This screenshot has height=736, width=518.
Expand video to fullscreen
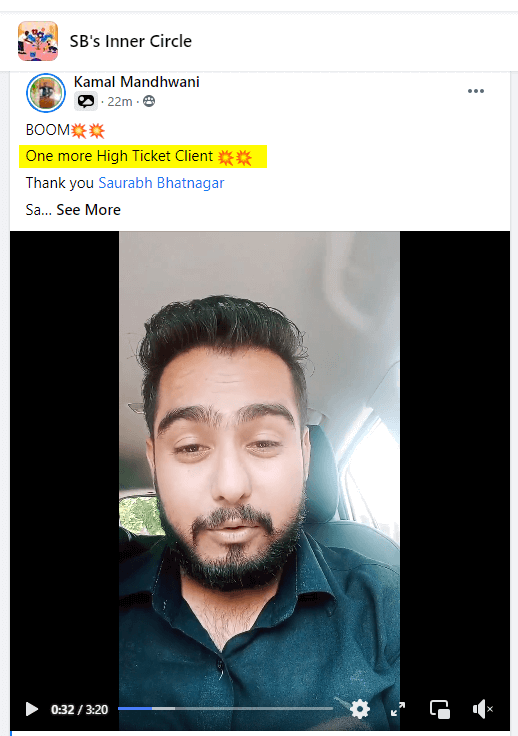pyautogui.click(x=398, y=709)
